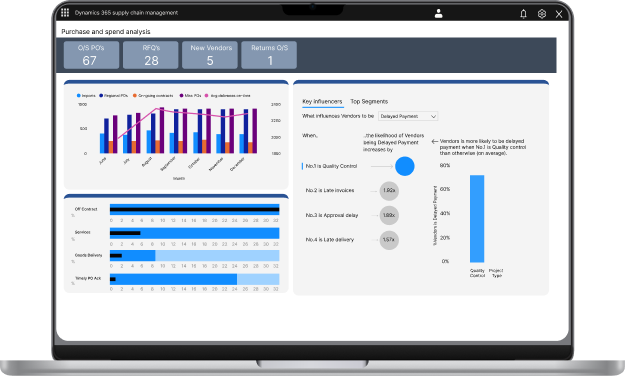Click the Purchase and spend analysis title
The width and height of the screenshot is (625, 376).
pyautogui.click(x=106, y=31)
